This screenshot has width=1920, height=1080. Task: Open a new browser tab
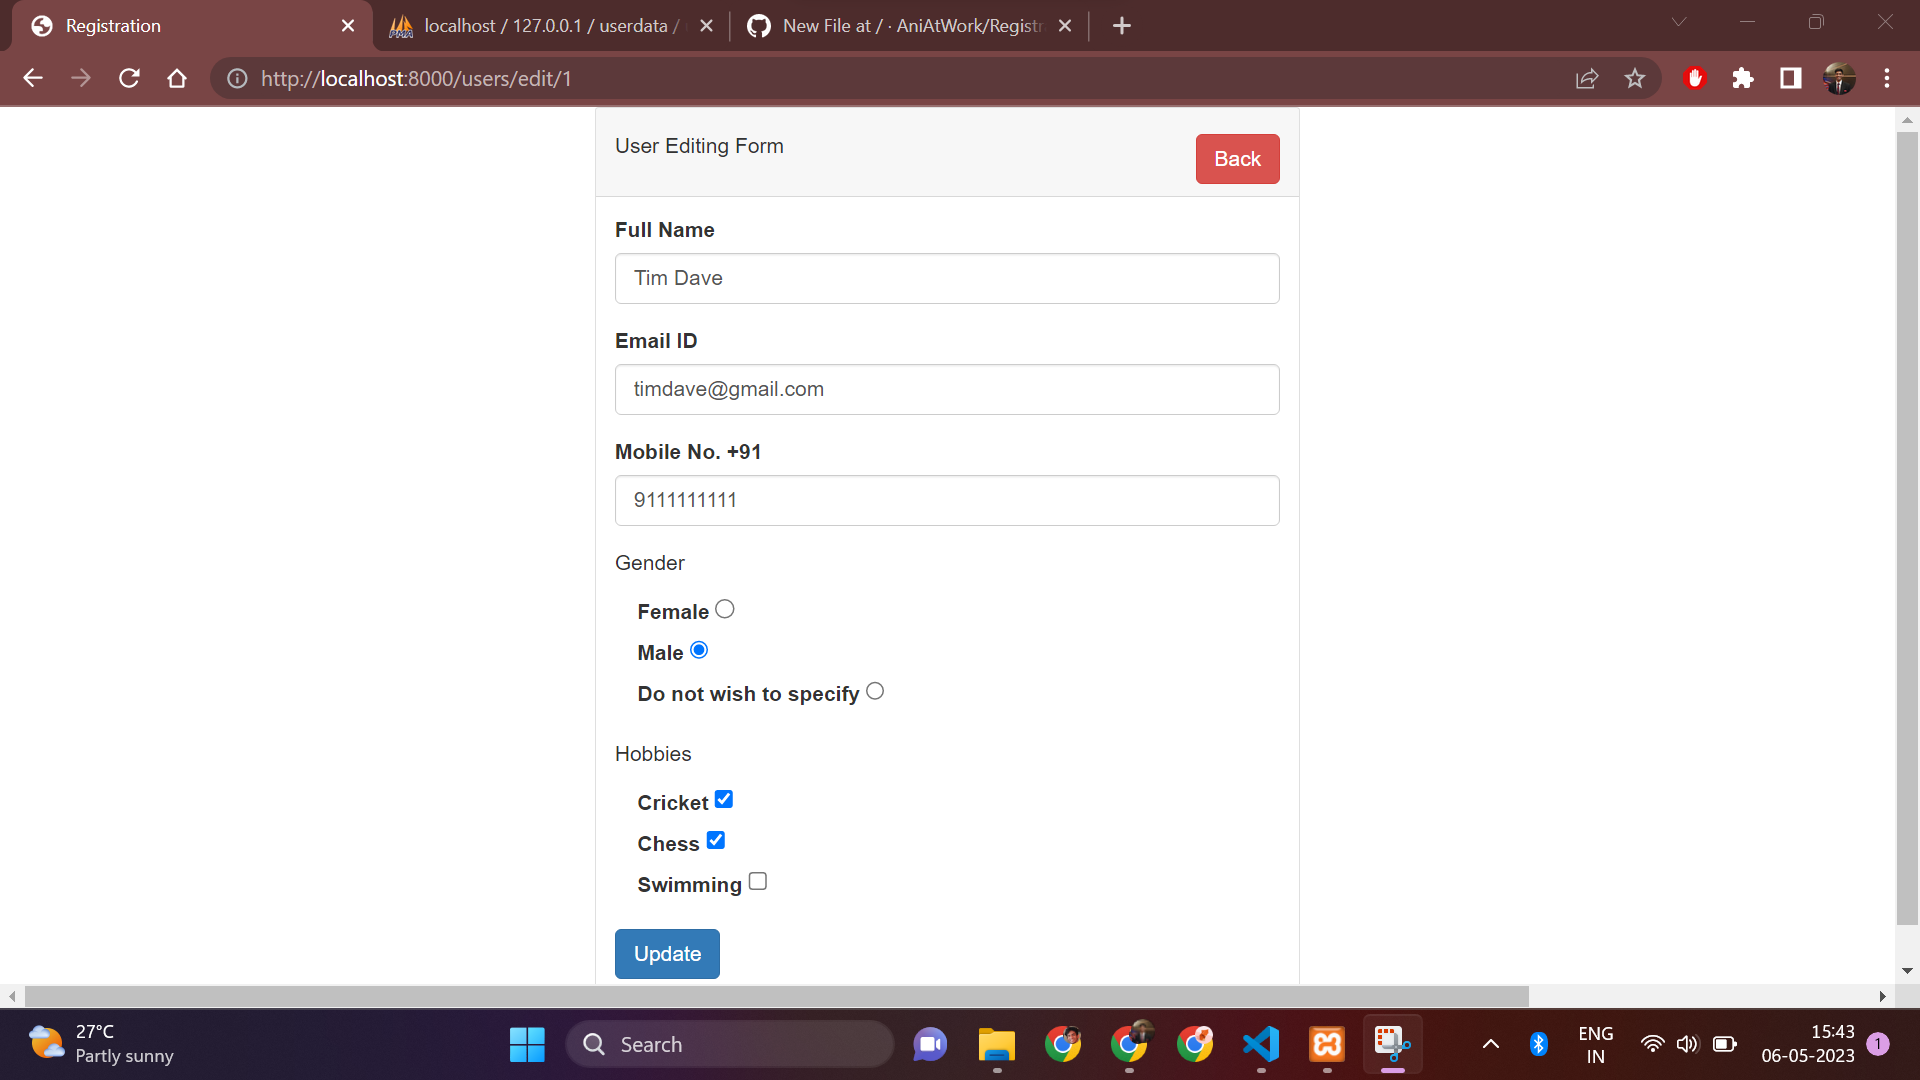tap(1122, 26)
